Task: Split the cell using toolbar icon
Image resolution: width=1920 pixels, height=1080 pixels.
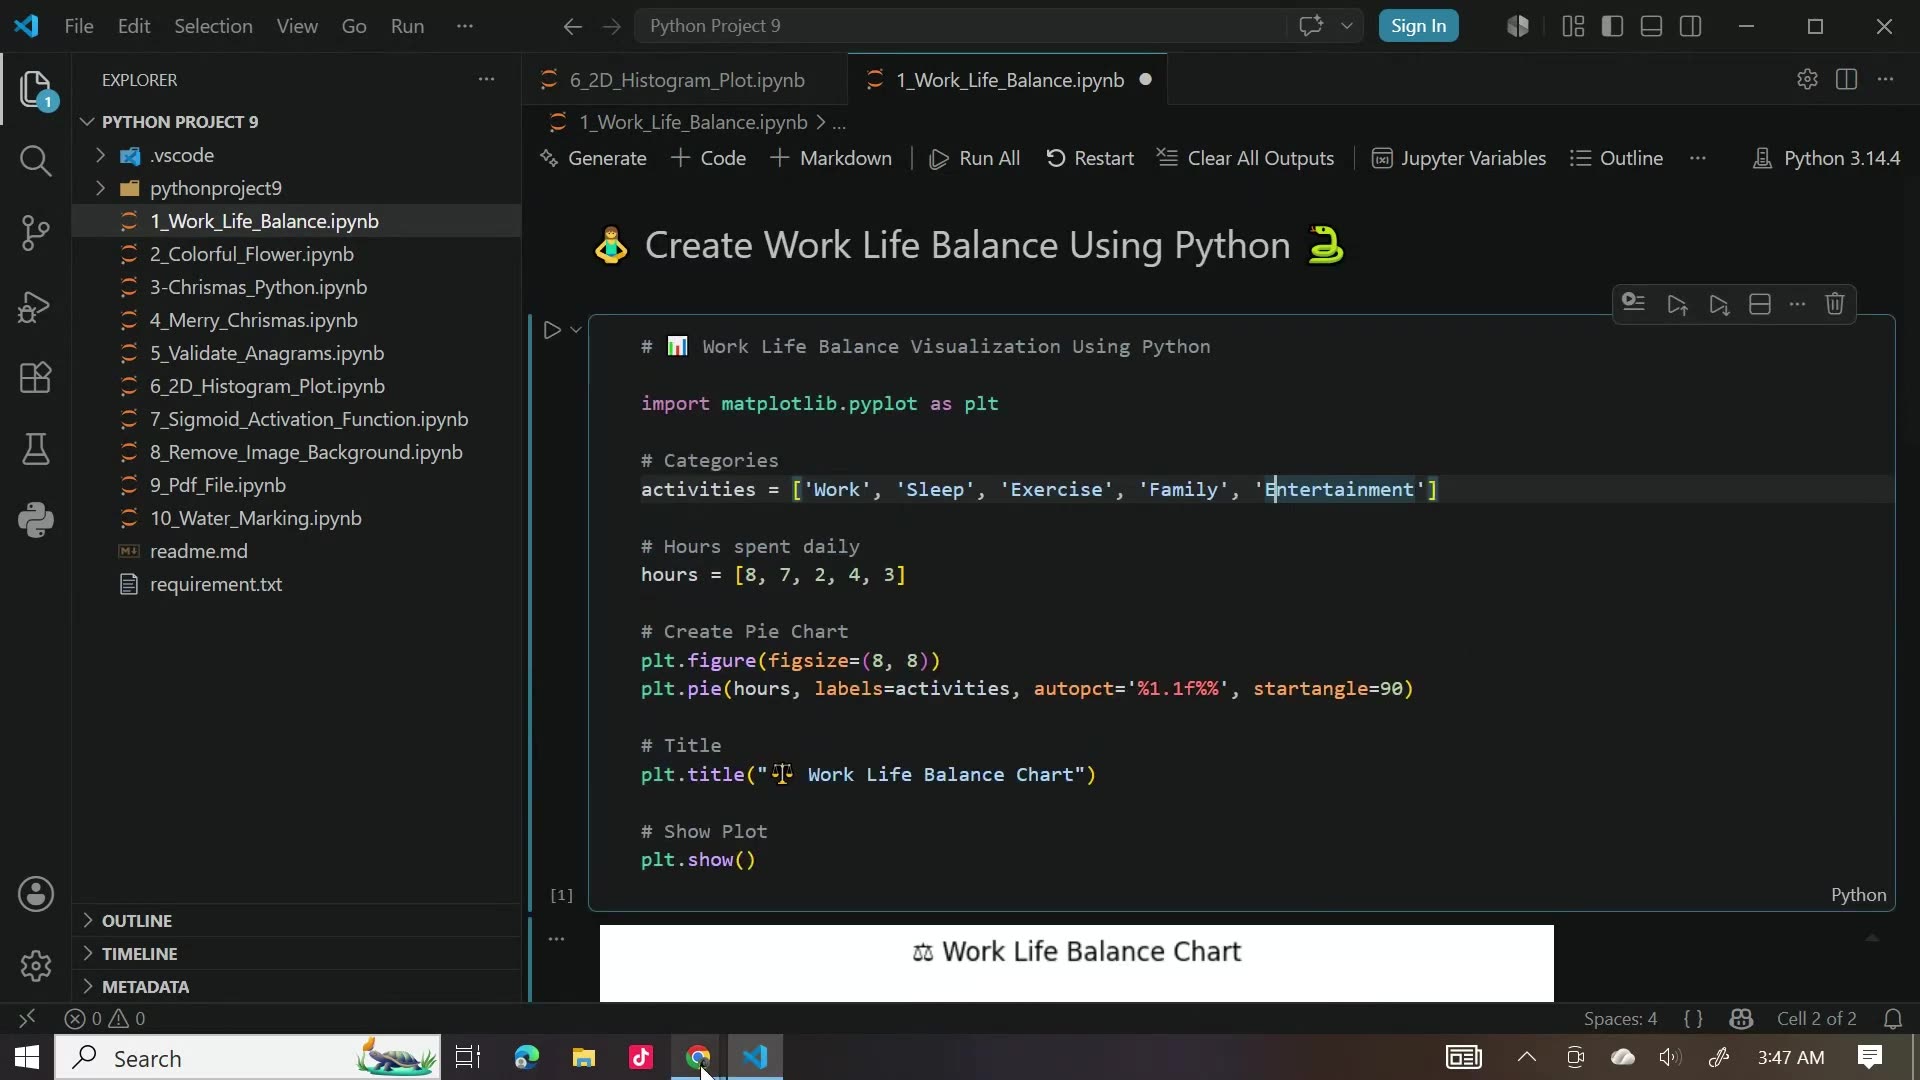Action: (x=1760, y=304)
